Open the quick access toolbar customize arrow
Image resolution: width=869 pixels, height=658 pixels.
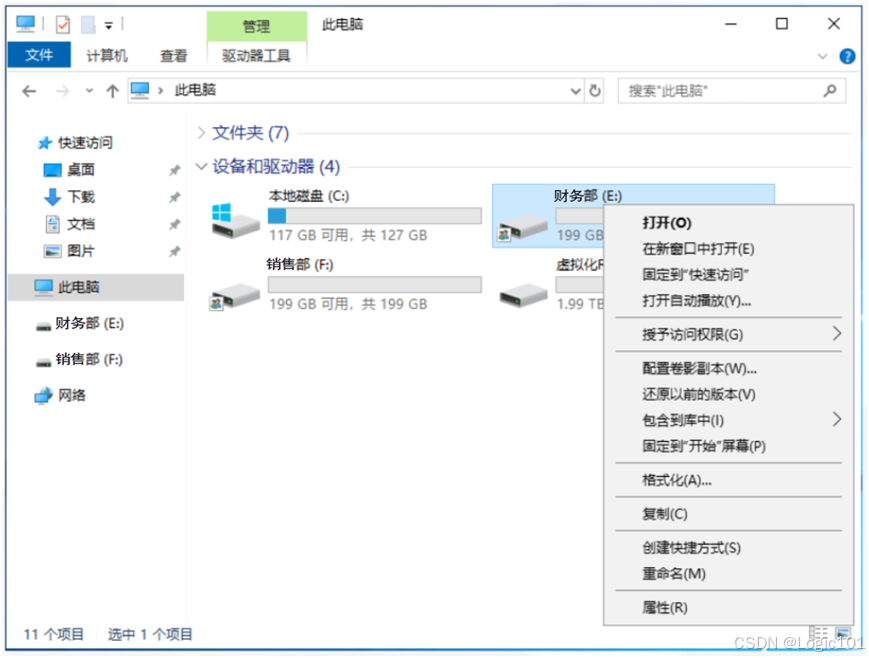pyautogui.click(x=109, y=25)
